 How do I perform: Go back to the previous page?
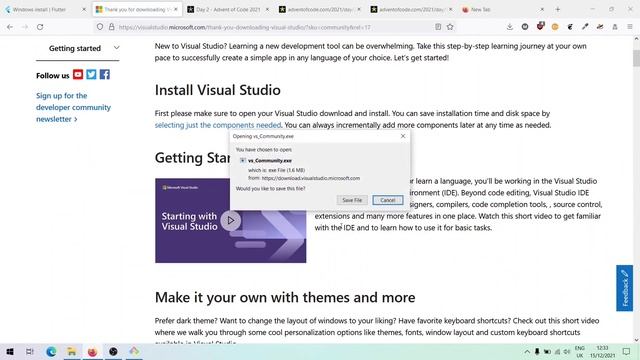10,27
